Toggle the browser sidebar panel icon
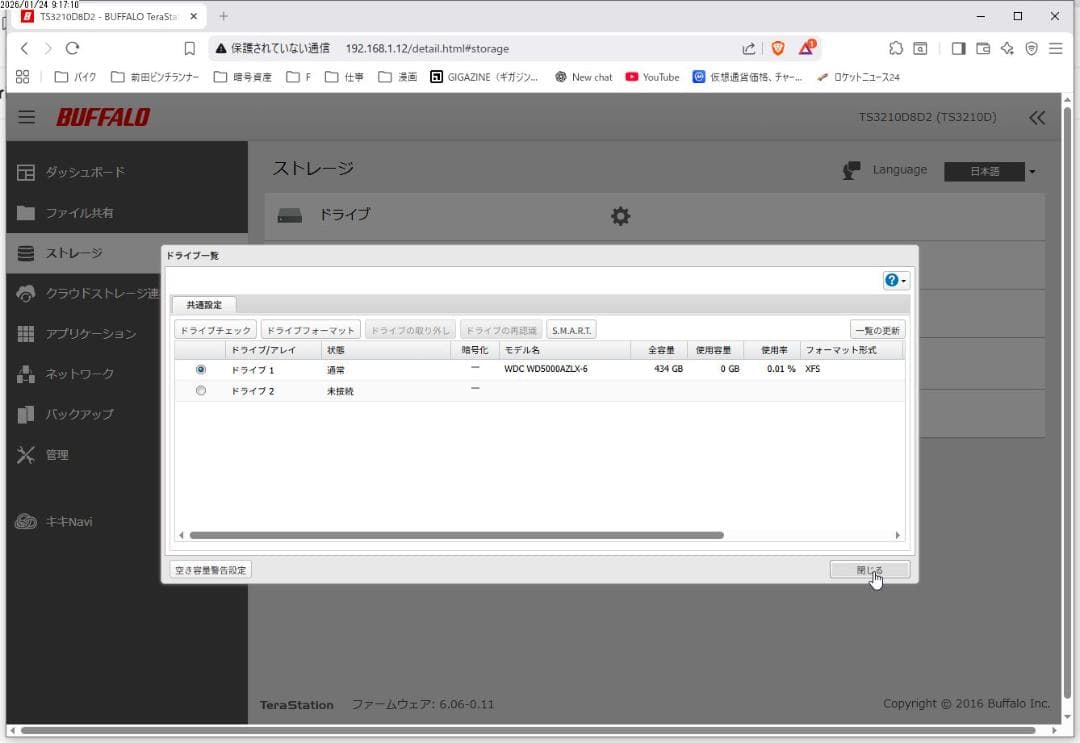Viewport: 1080px width, 743px height. 958,48
